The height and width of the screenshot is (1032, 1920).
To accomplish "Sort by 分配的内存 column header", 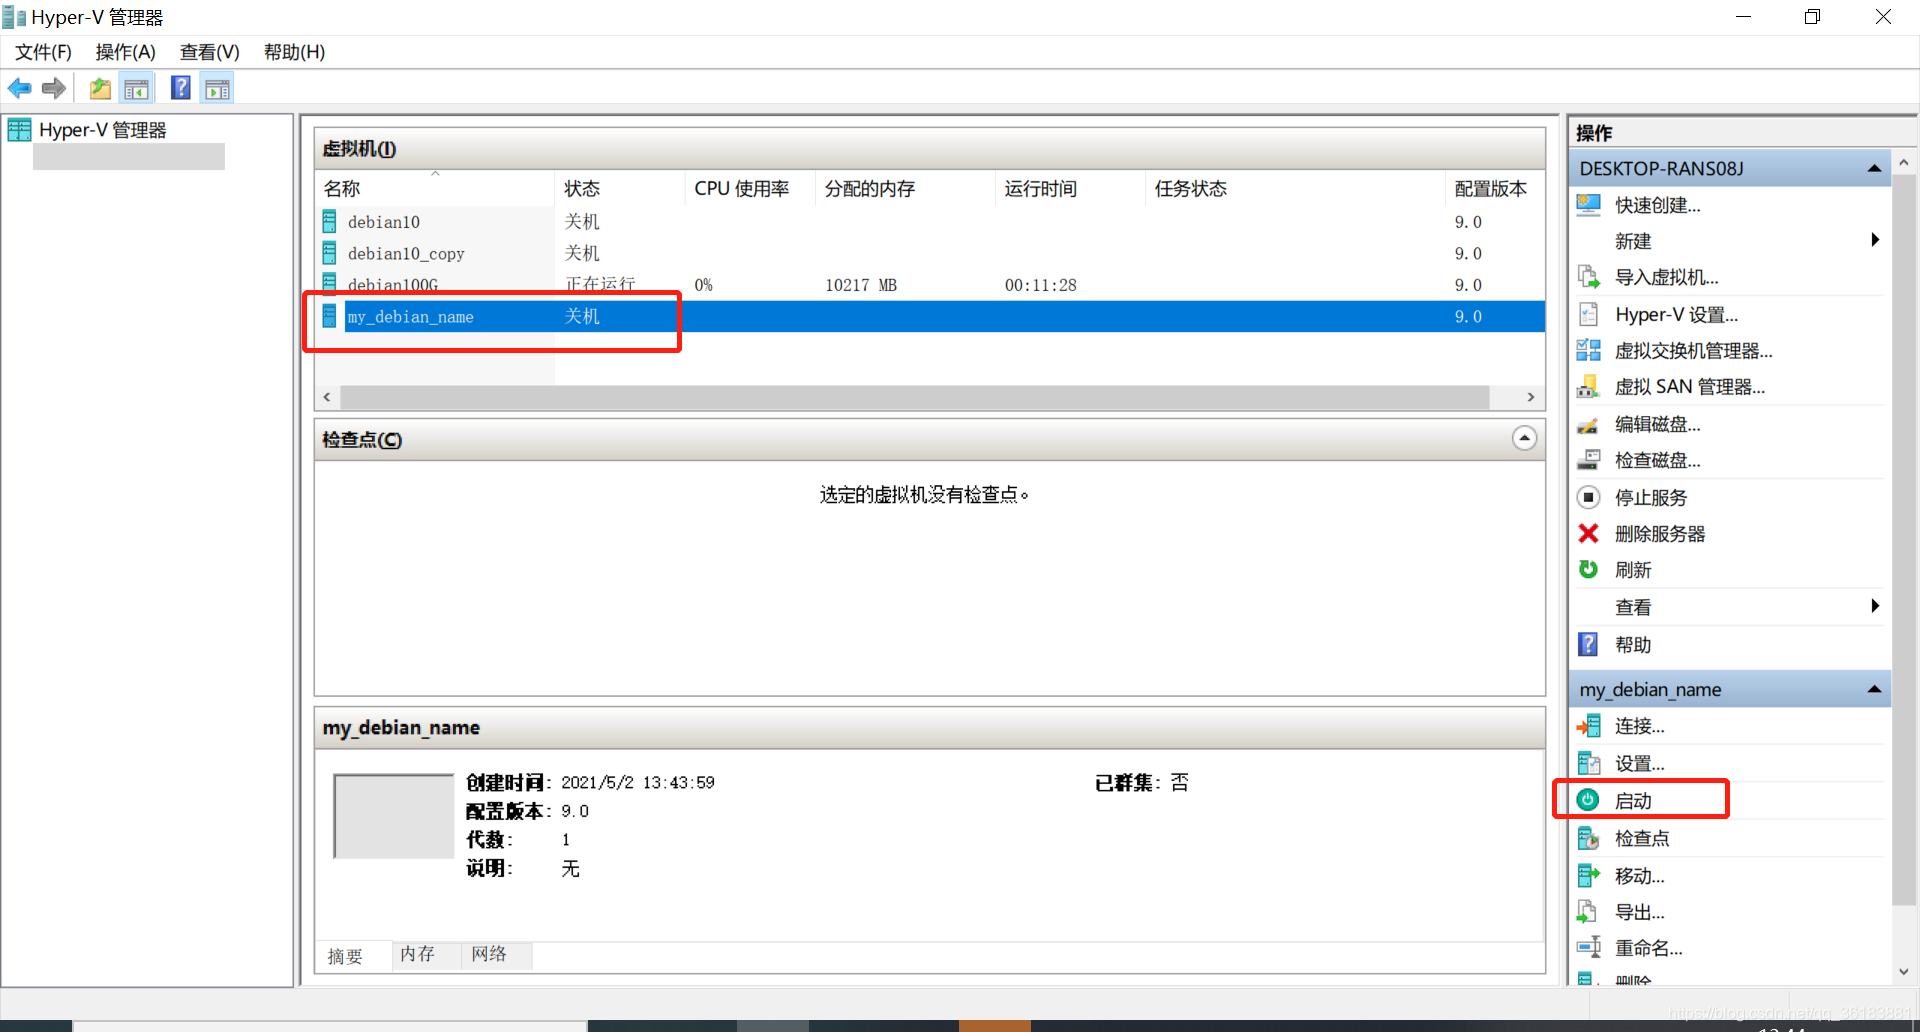I will point(905,188).
